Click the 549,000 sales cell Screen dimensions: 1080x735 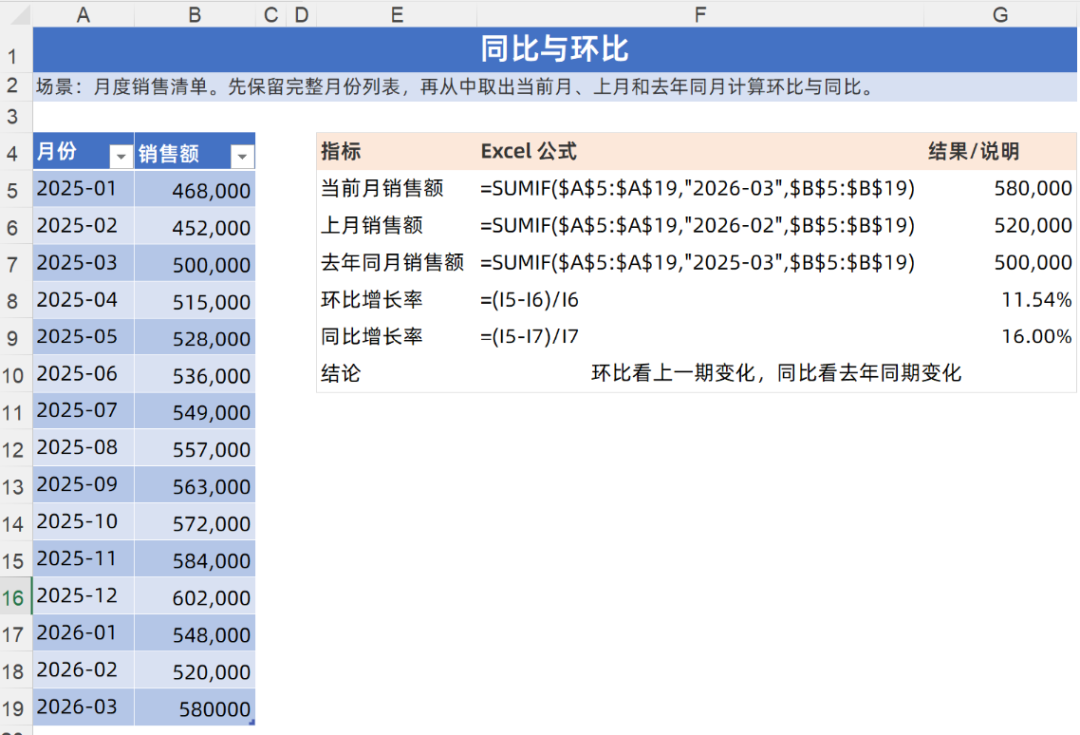195,411
